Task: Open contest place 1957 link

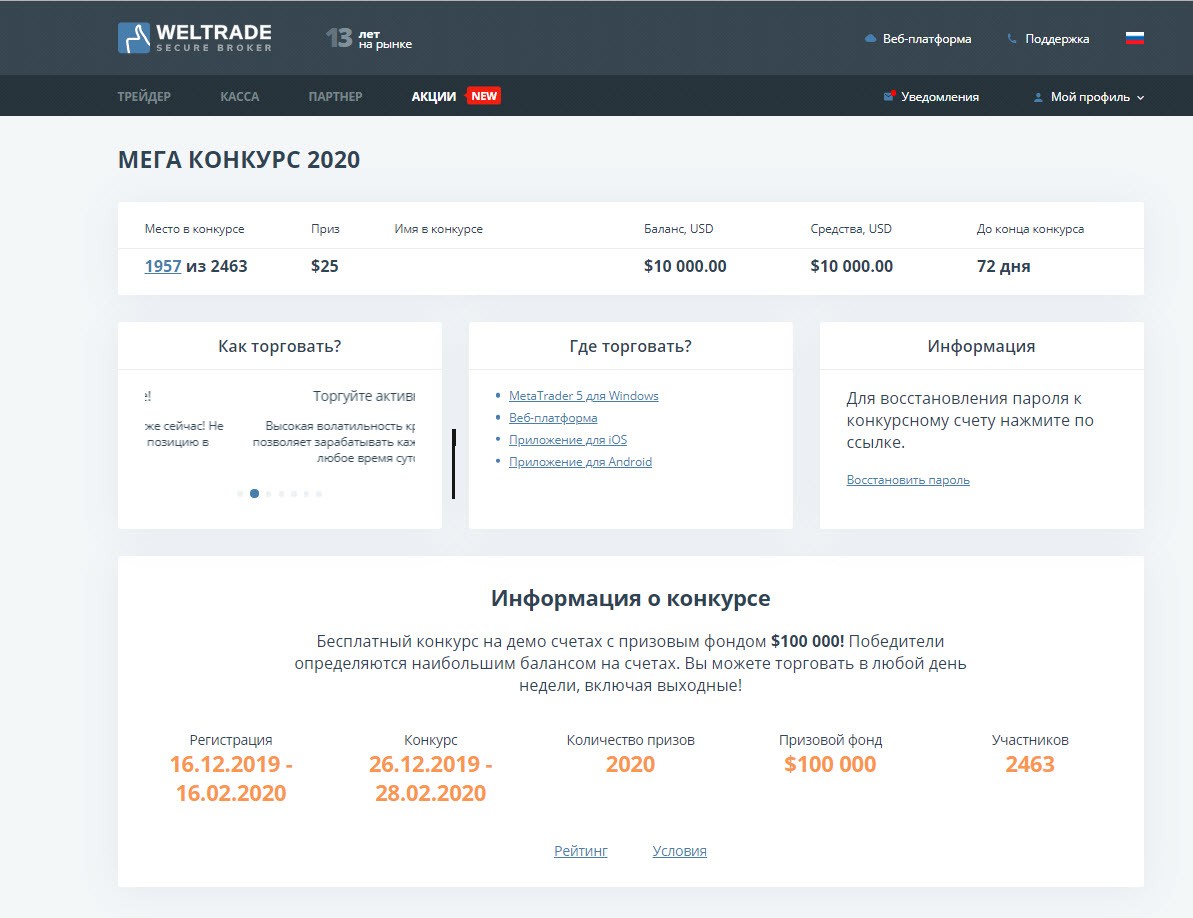Action: [x=162, y=266]
